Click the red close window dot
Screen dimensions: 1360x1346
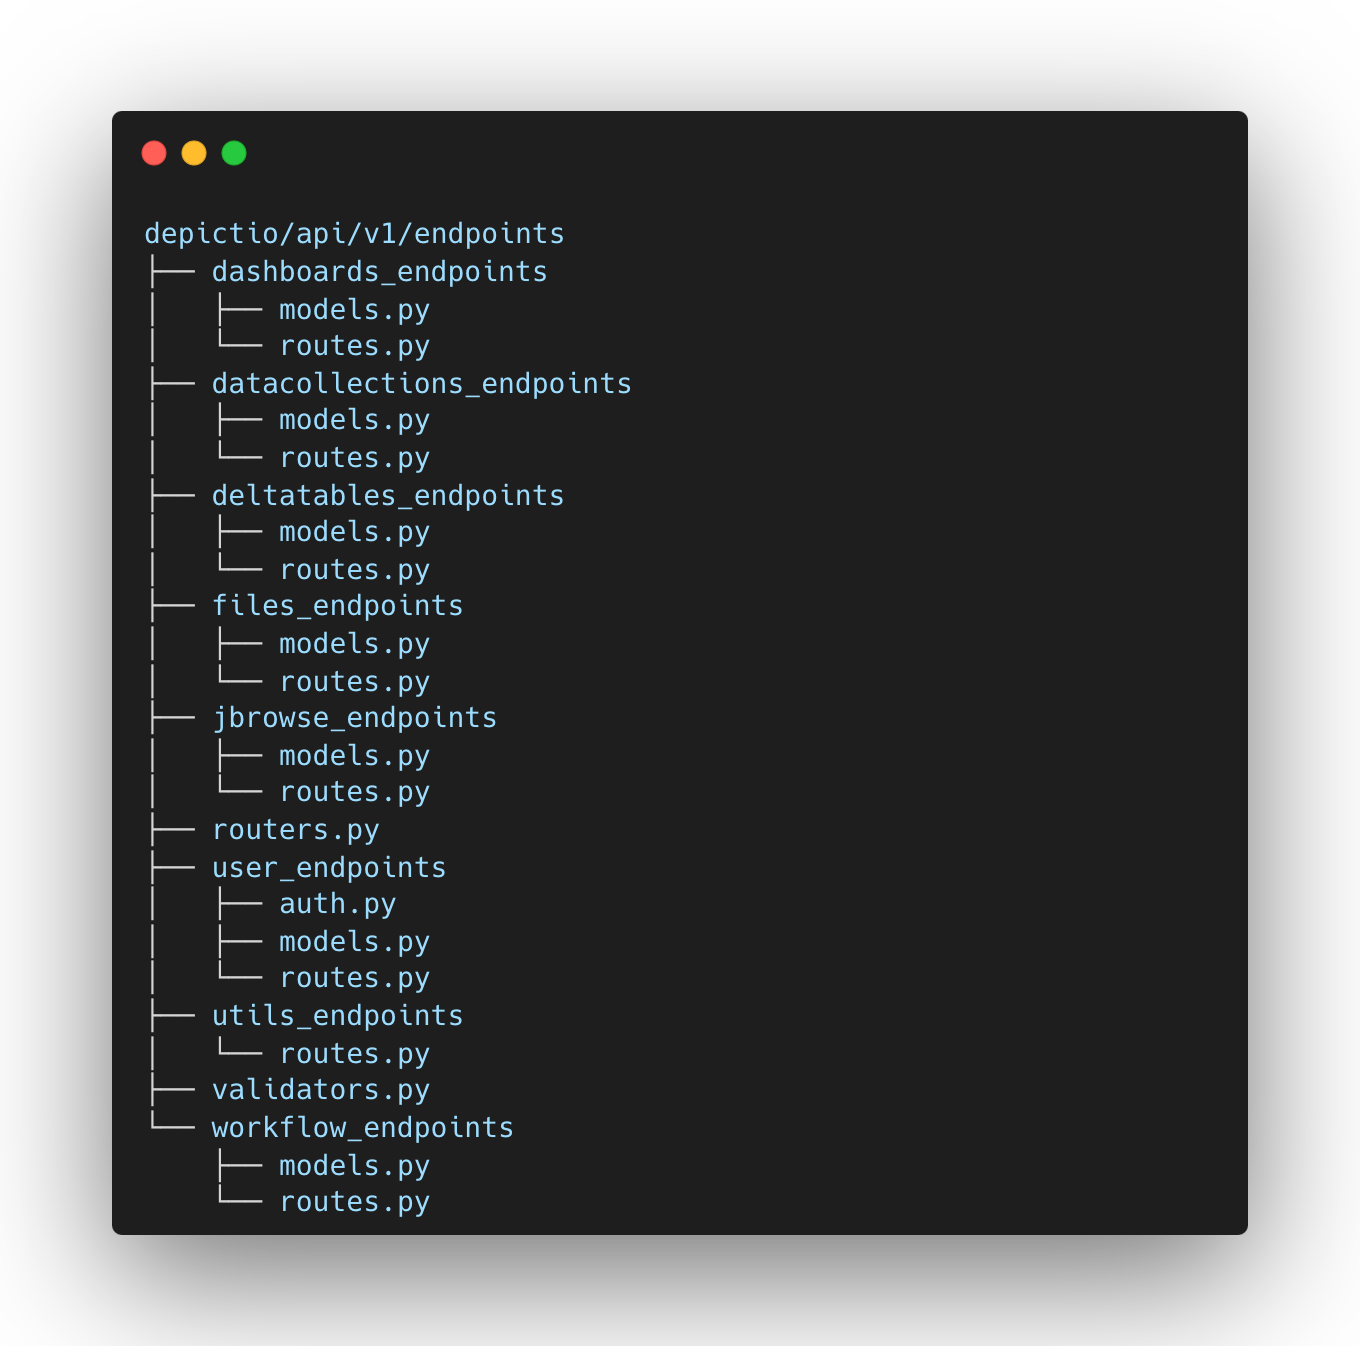[154, 153]
